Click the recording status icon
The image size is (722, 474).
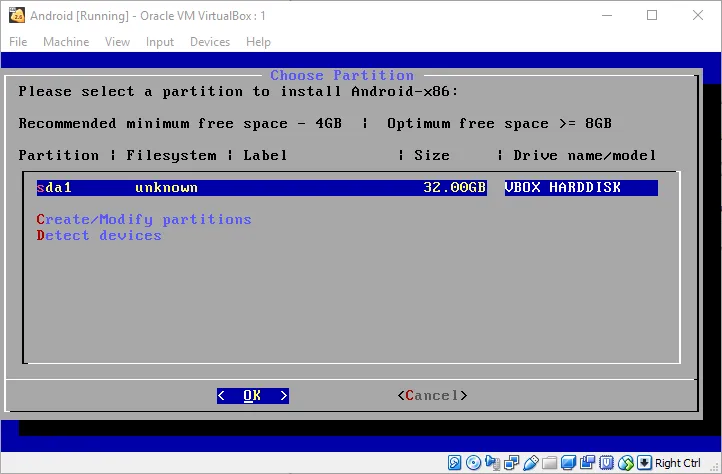587,463
